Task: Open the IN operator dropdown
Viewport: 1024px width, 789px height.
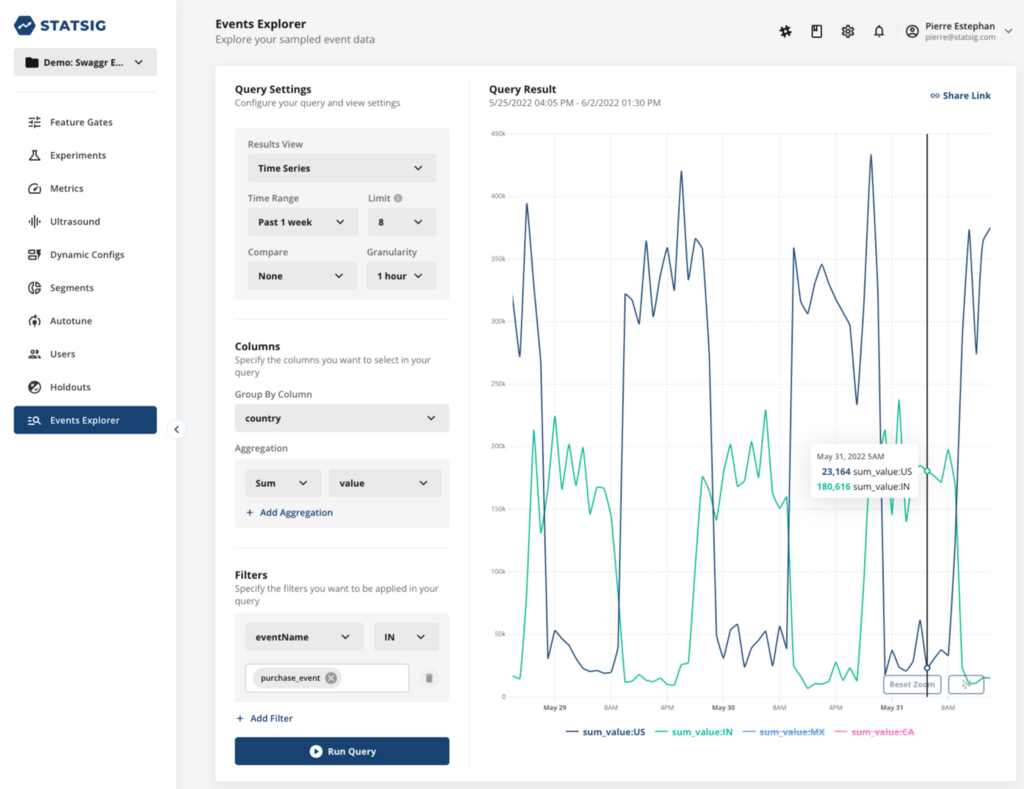Action: pos(406,637)
